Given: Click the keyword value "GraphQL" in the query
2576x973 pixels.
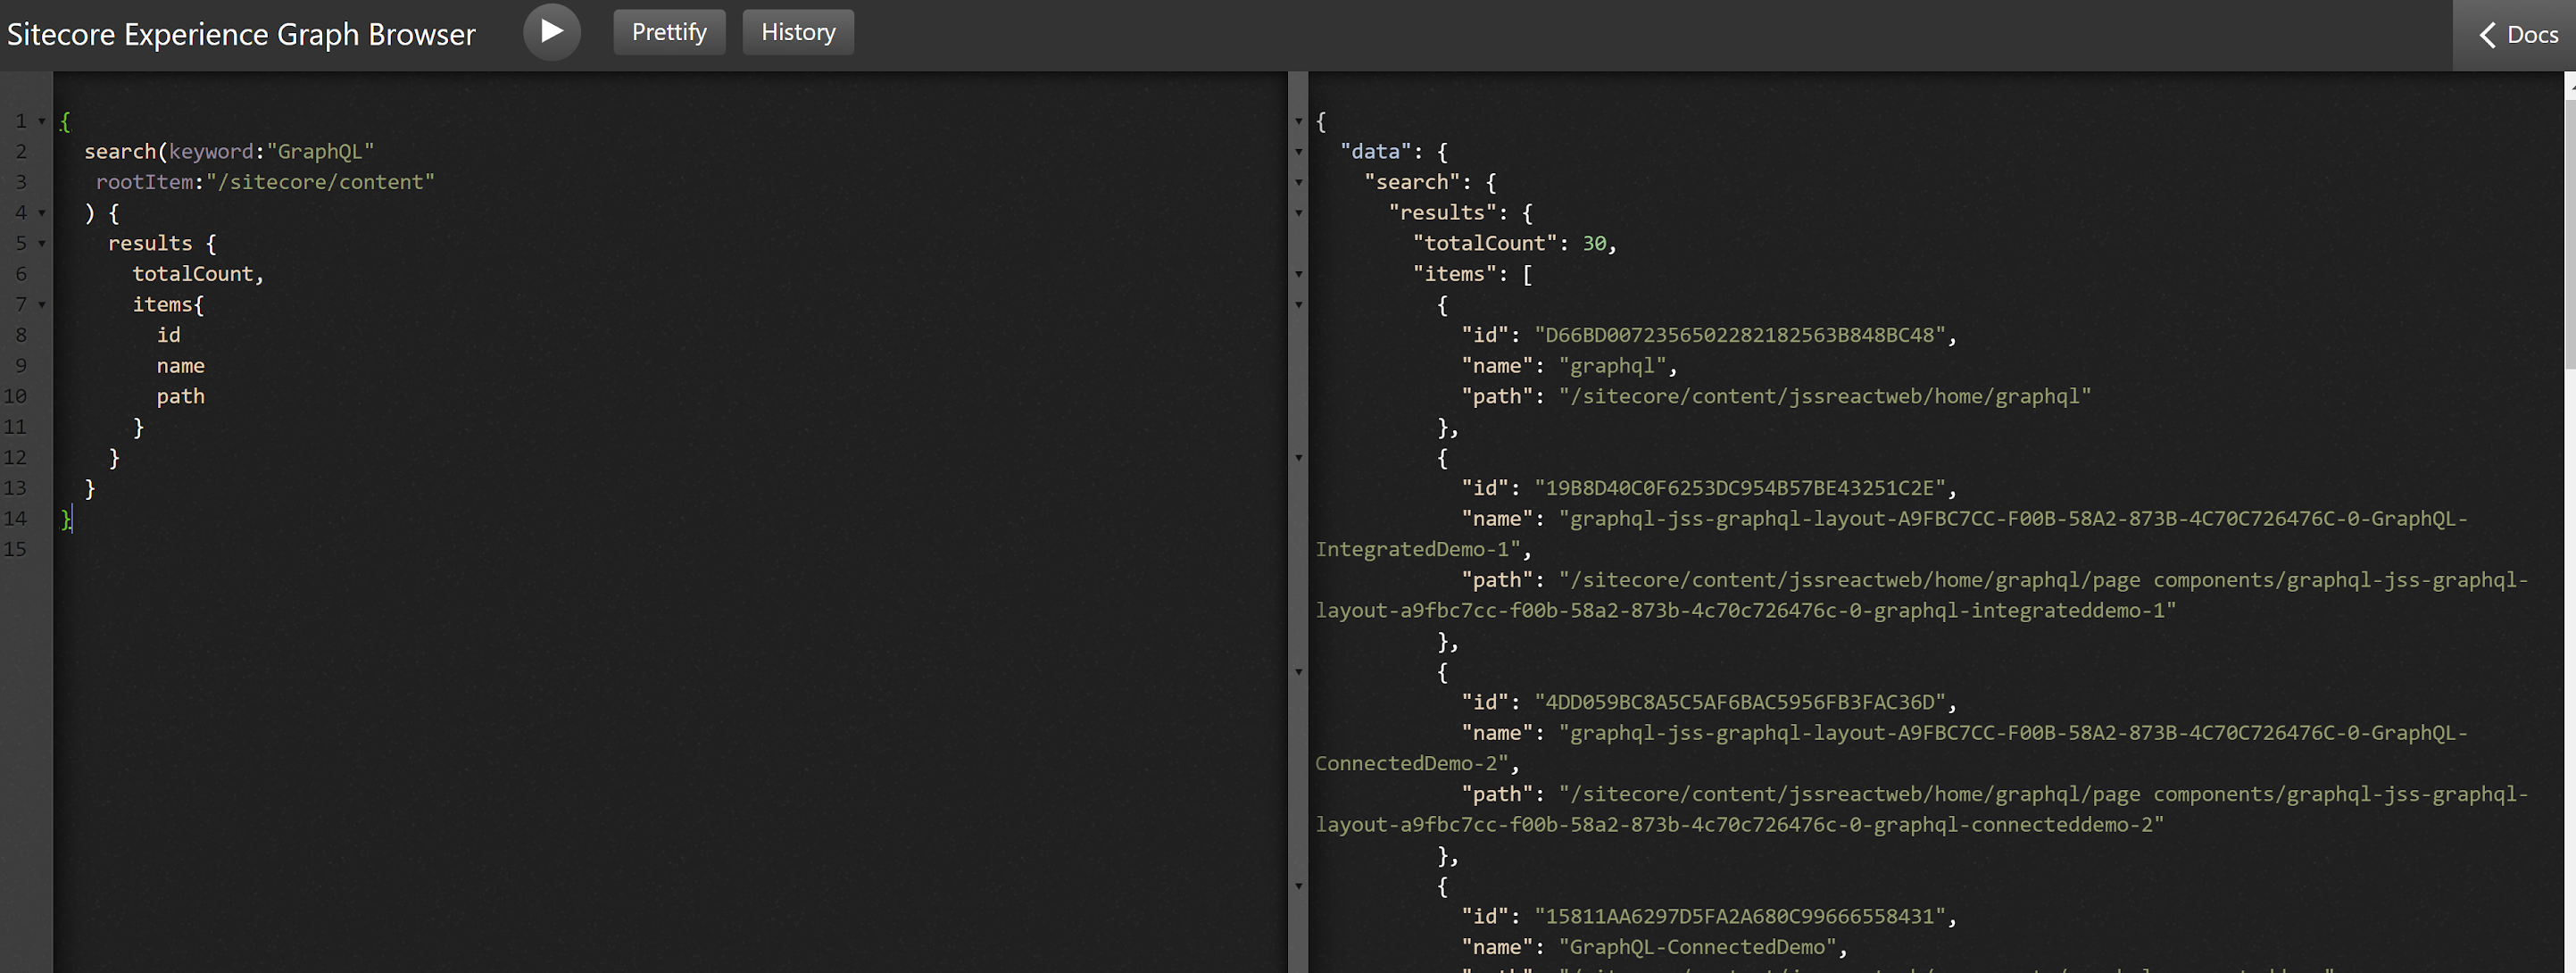Looking at the screenshot, I should point(320,152).
